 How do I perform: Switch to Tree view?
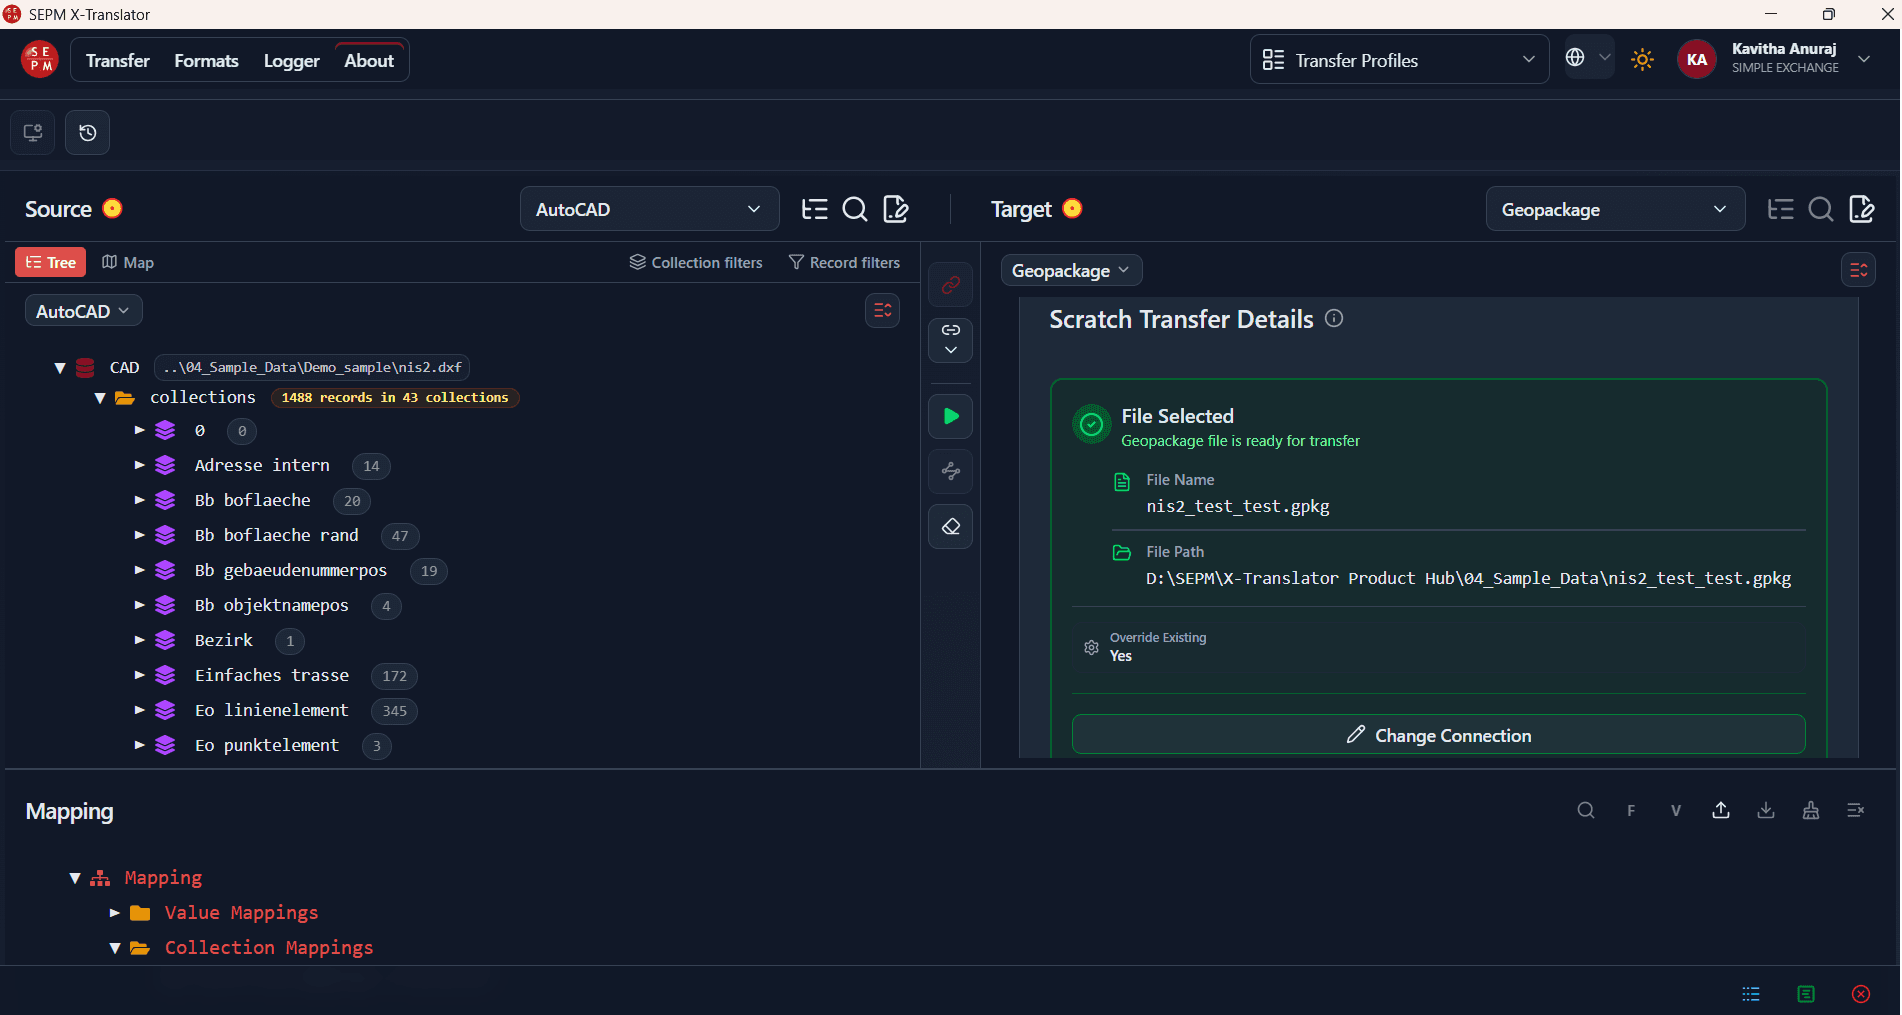point(51,262)
